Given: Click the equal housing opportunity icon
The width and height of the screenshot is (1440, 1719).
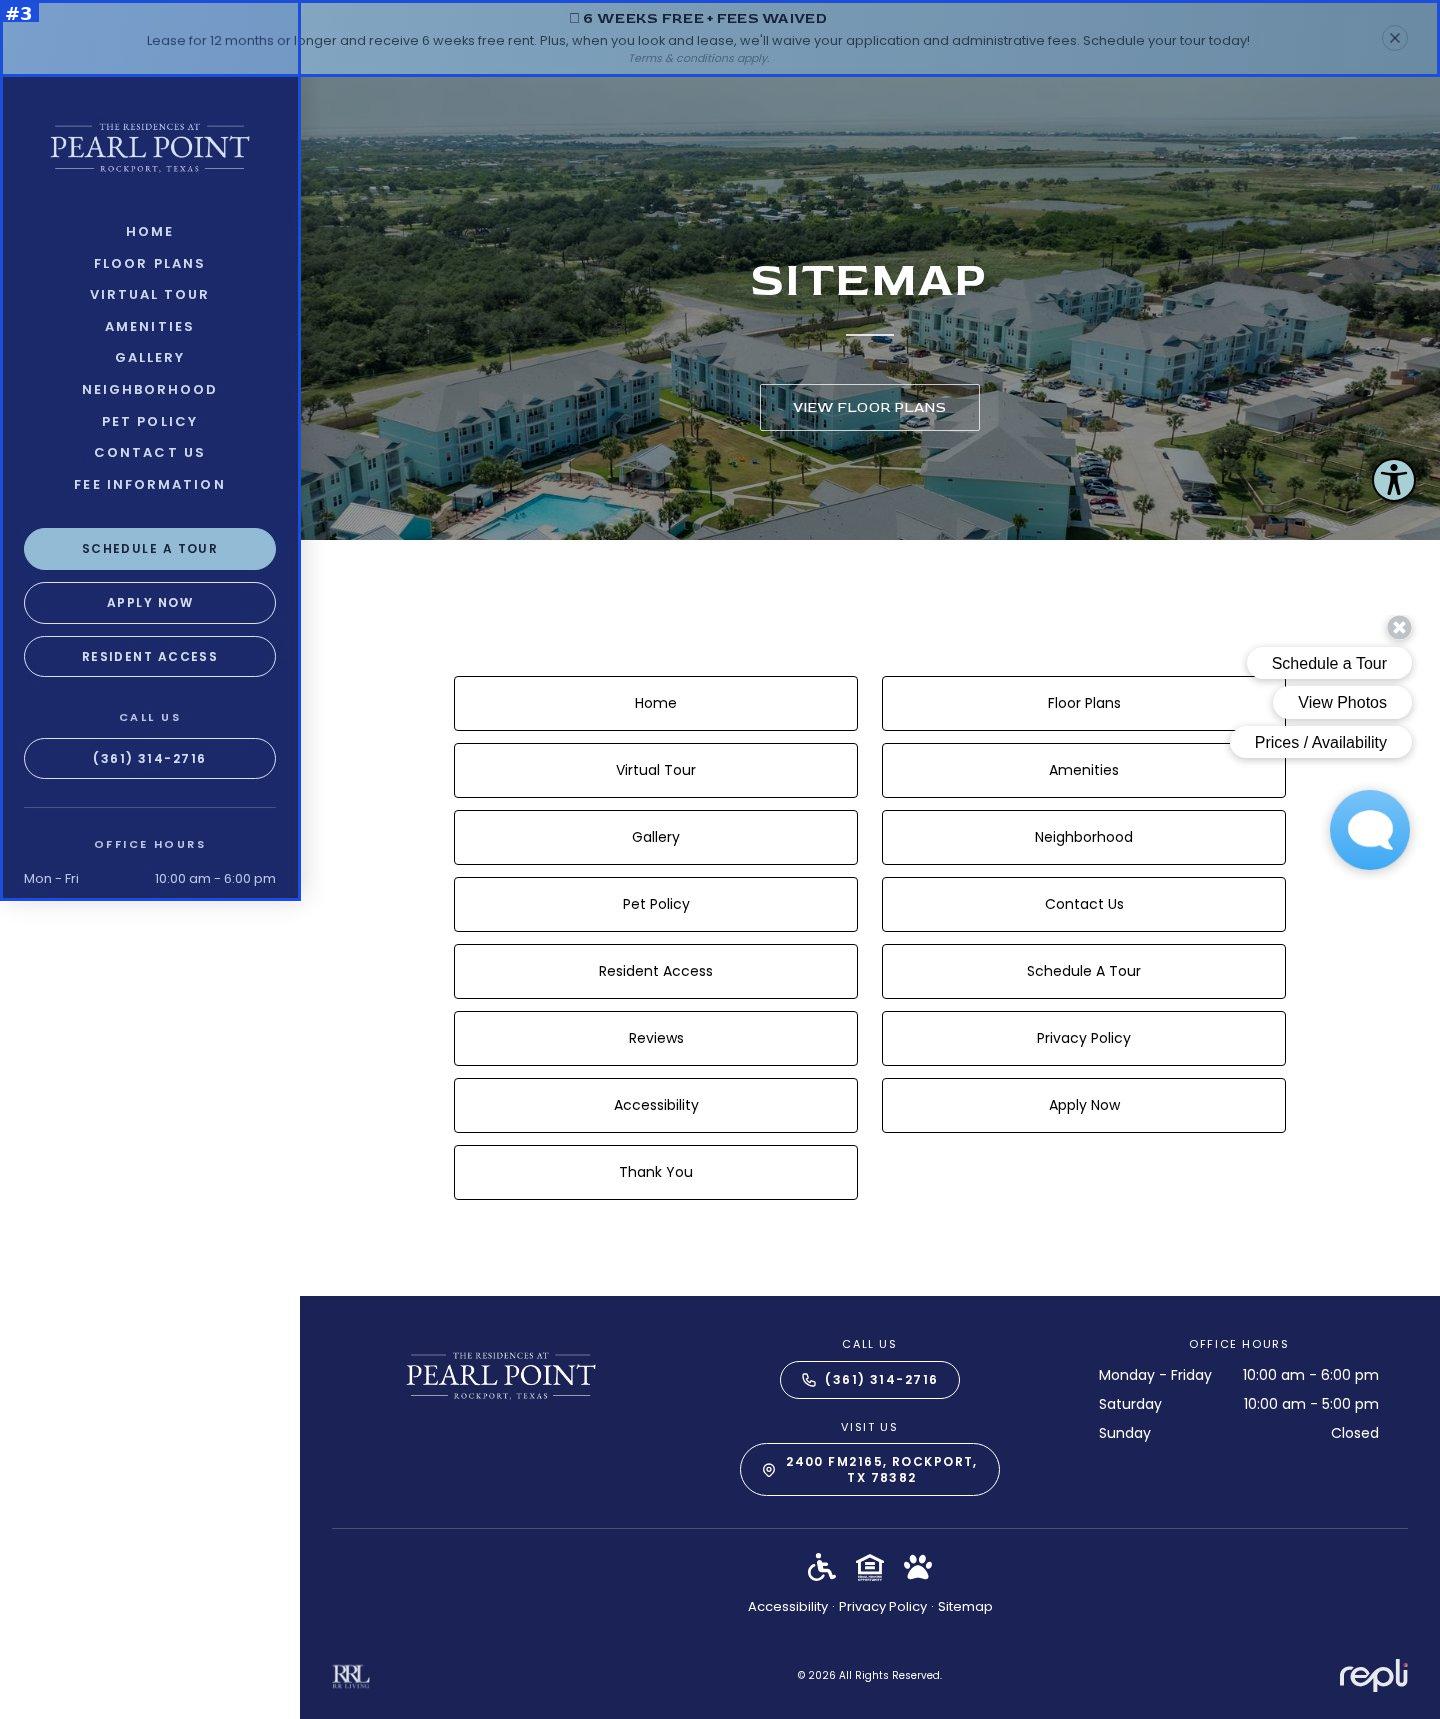Looking at the screenshot, I should tap(870, 1567).
